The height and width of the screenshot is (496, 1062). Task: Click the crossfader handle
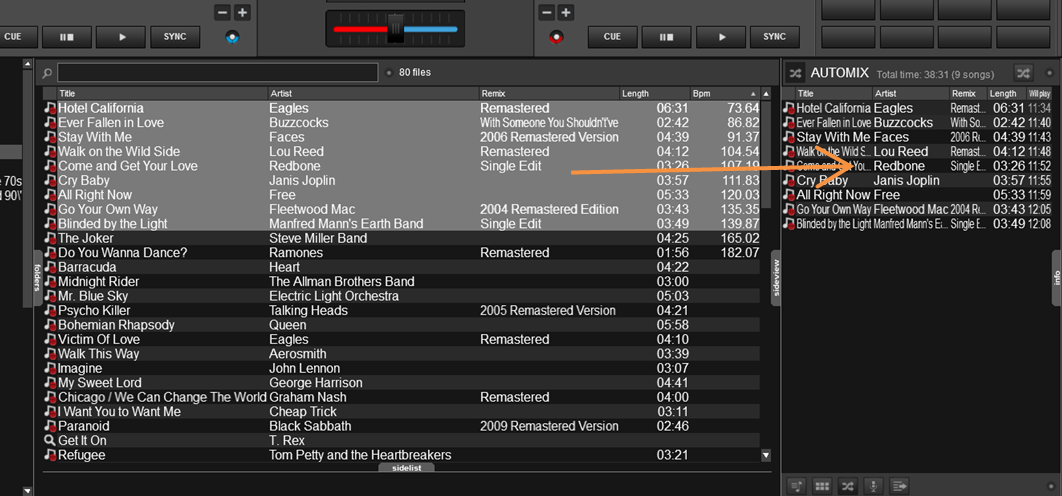(x=396, y=29)
